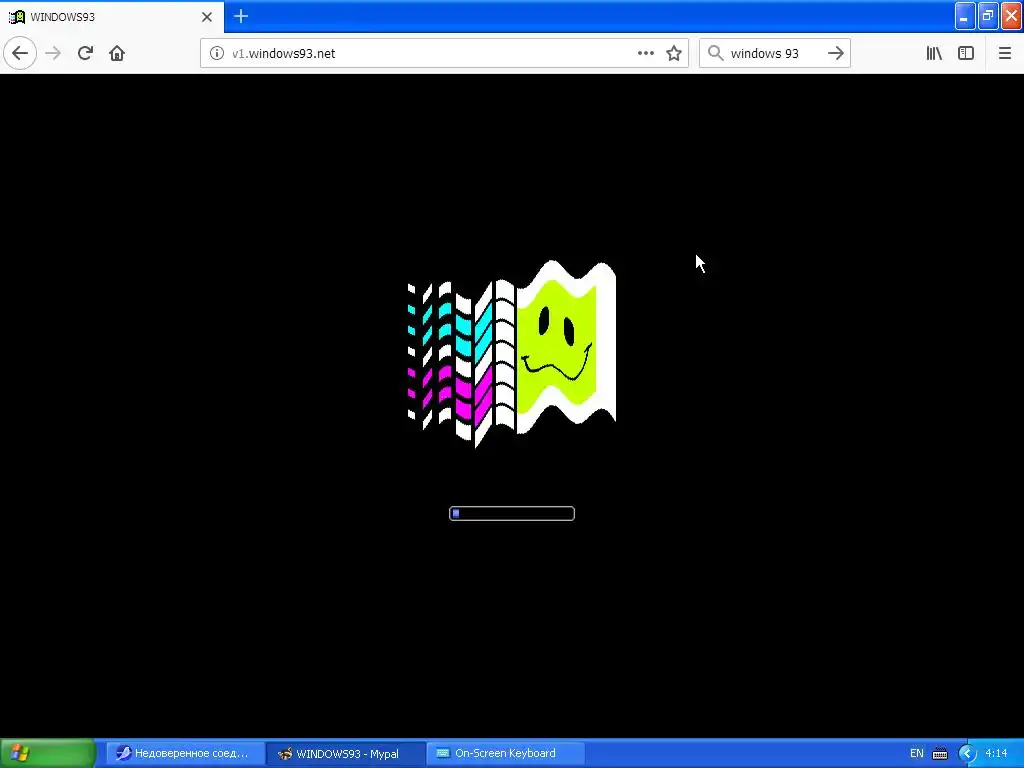
Task: Reload the current page
Action: click(x=86, y=53)
